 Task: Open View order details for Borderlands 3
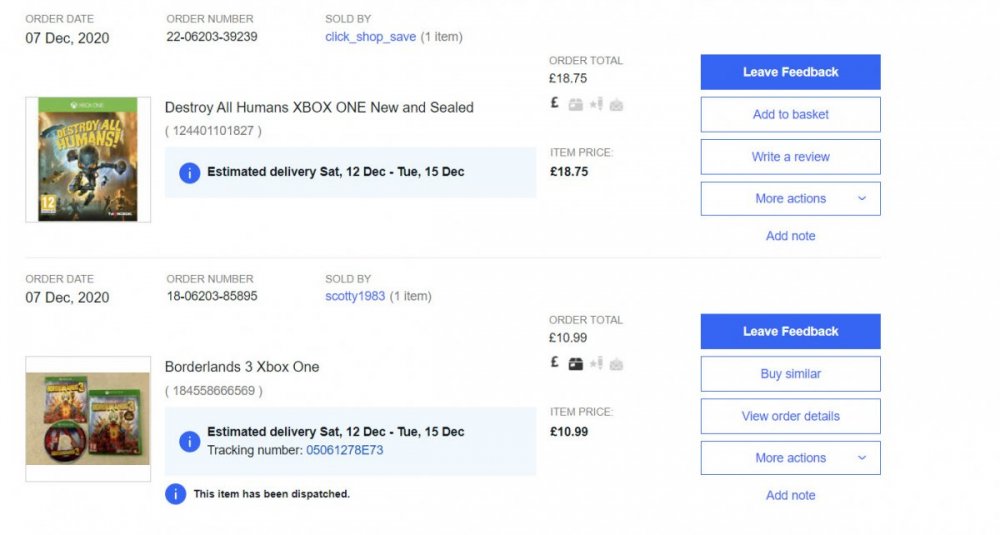pos(791,416)
